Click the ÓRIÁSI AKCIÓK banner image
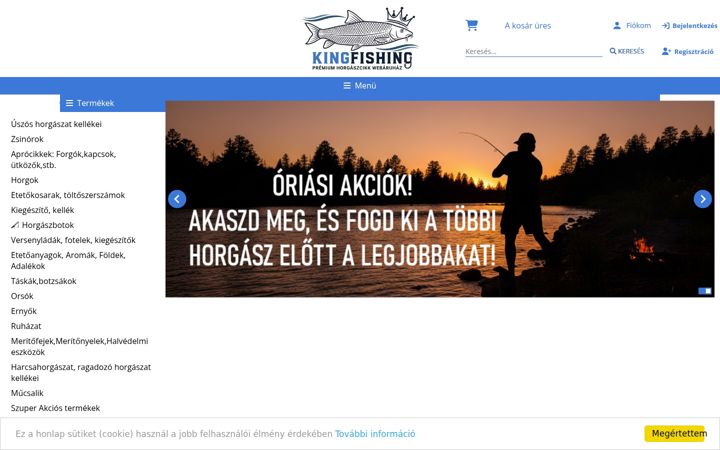The image size is (720, 450). pyautogui.click(x=440, y=199)
